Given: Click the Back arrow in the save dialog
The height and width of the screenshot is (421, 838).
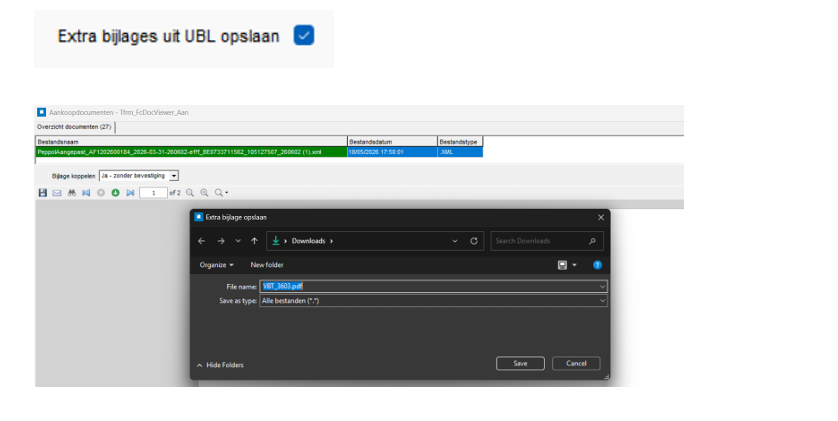Looking at the screenshot, I should 201,241.
